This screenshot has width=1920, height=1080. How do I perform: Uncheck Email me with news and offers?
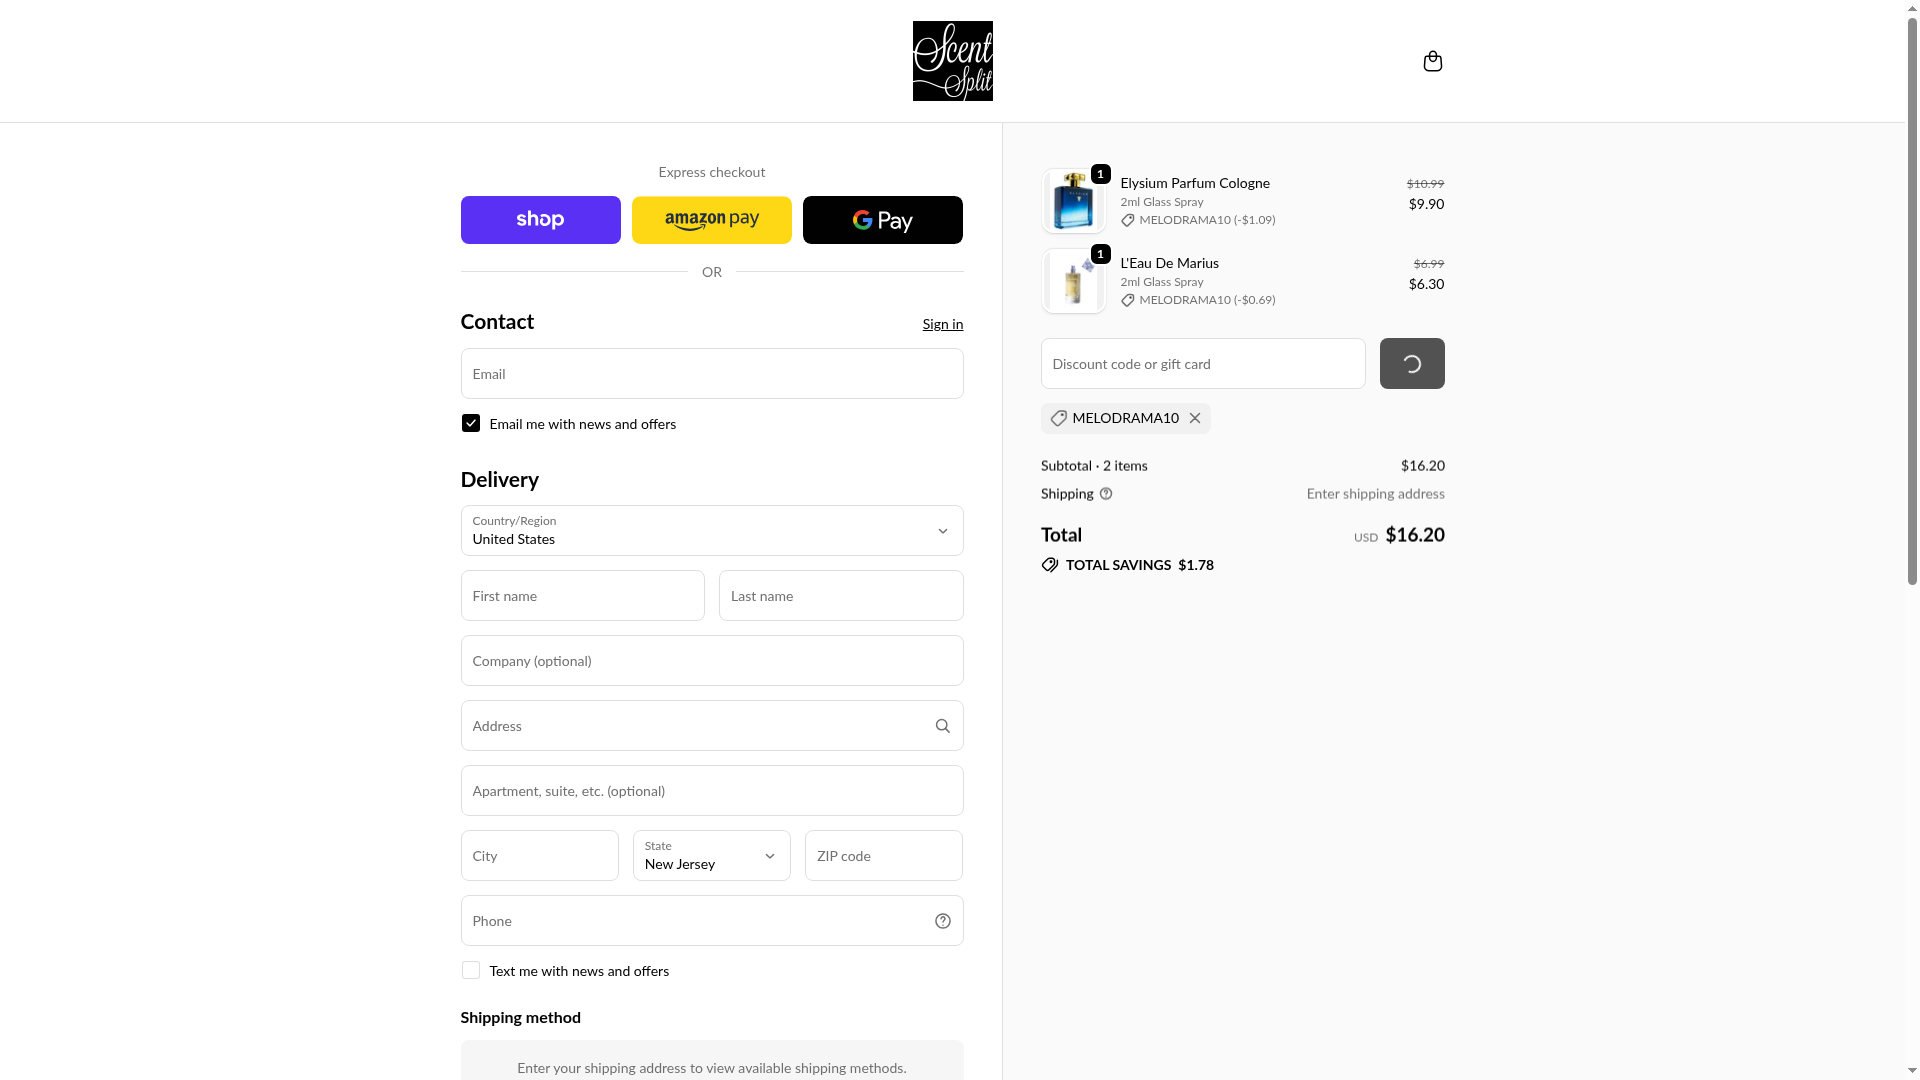471,424
